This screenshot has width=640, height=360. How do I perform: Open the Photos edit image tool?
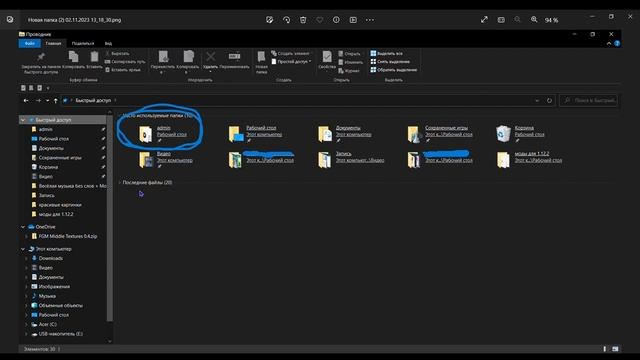pyautogui.click(x=269, y=20)
